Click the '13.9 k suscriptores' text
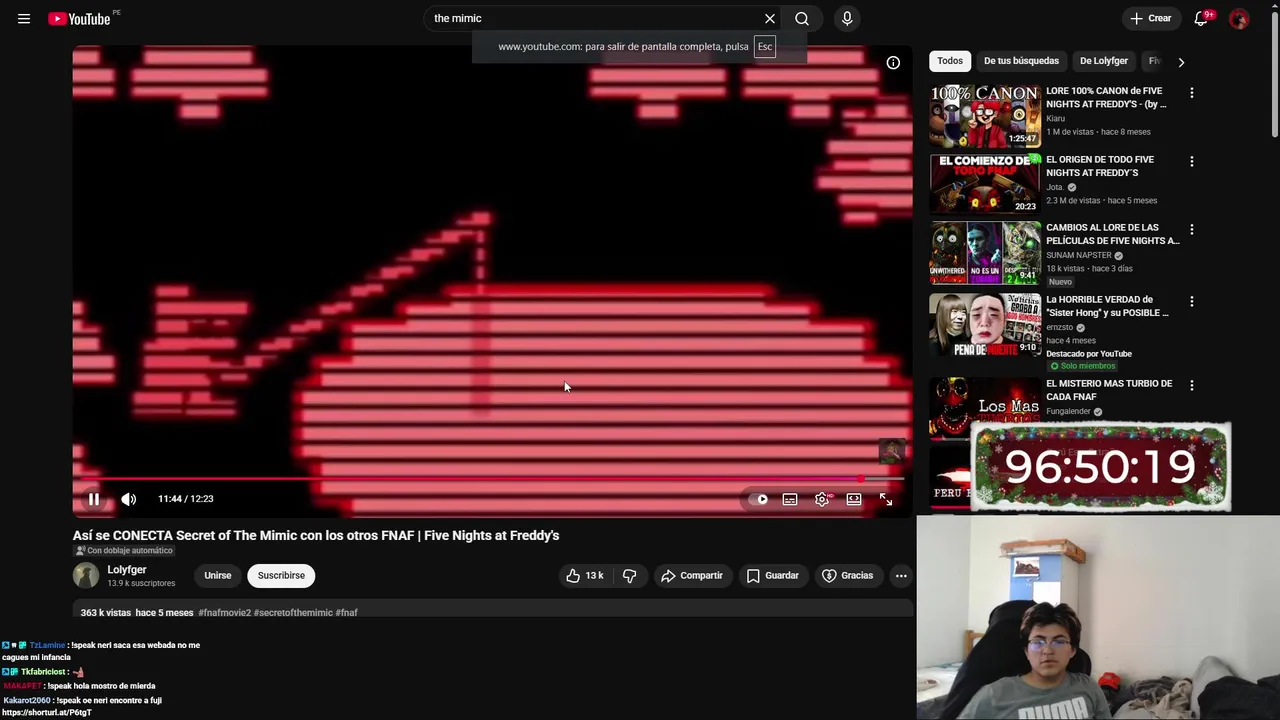Image resolution: width=1280 pixels, height=720 pixels. (141, 584)
